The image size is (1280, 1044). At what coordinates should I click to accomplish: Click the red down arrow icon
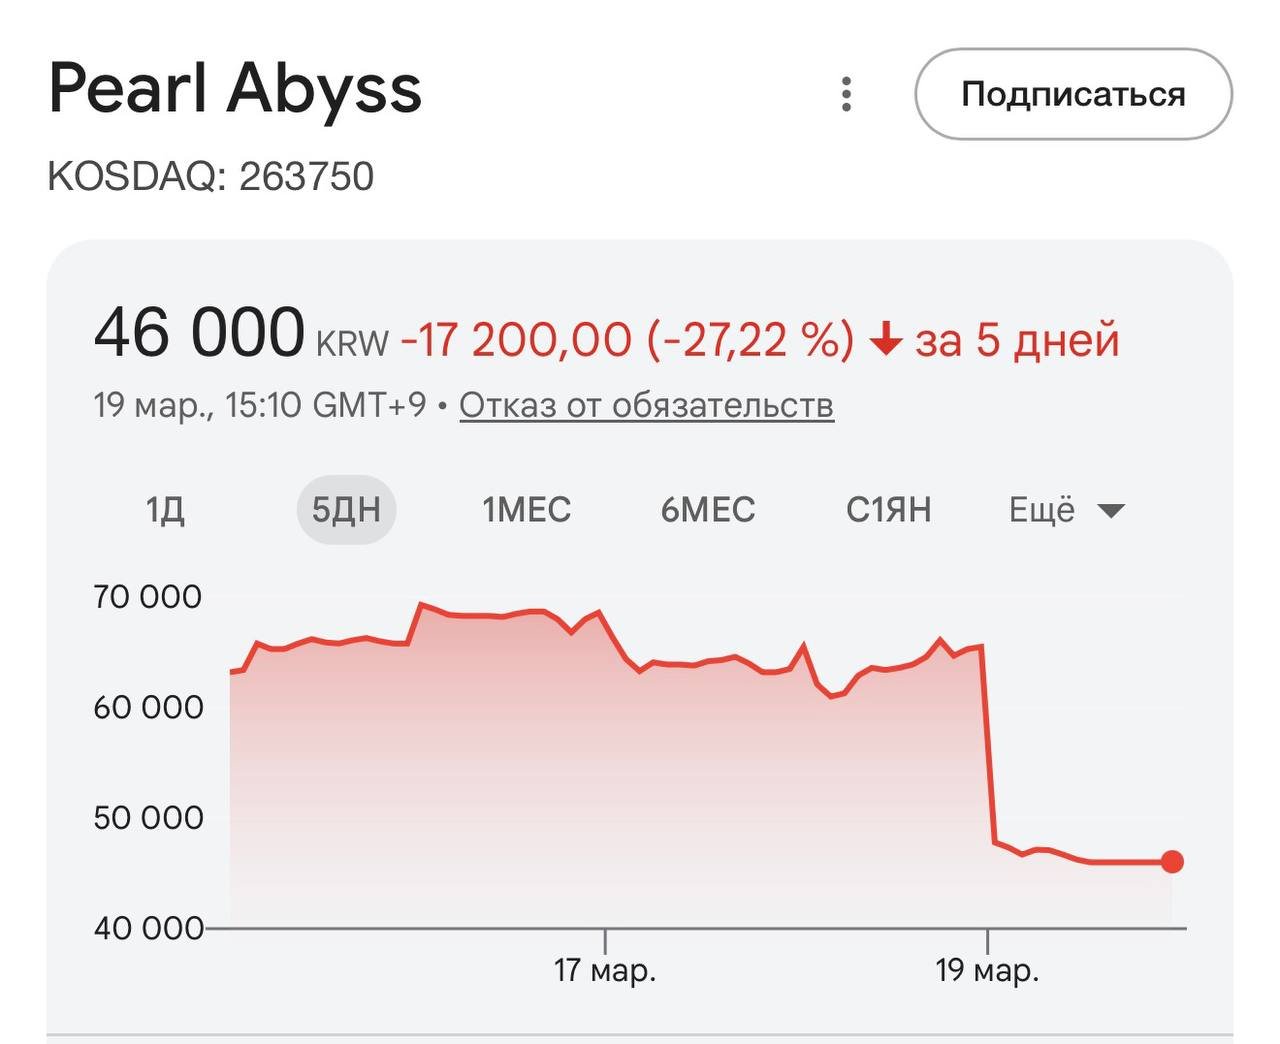coord(886,342)
